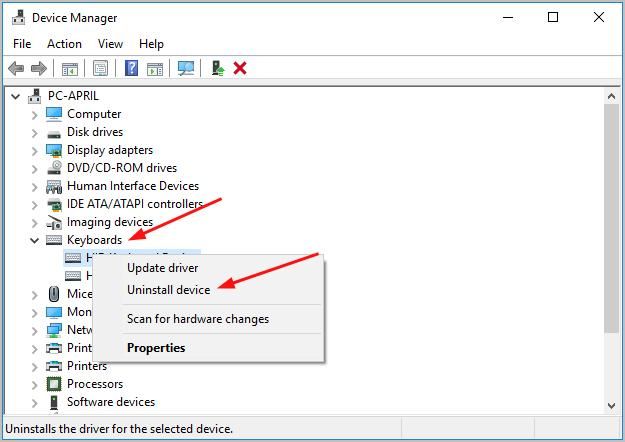Click the Properties sheet toolbar icon
Viewport: 625px width, 442px height.
(x=100, y=69)
